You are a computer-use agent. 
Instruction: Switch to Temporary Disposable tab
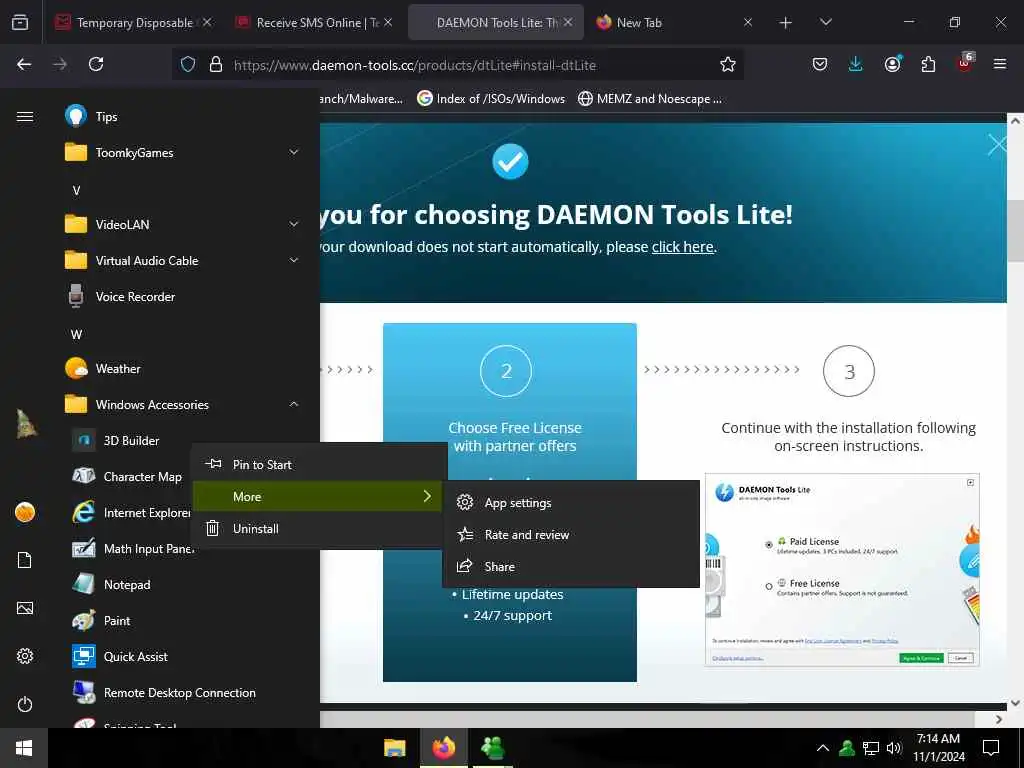(133, 23)
